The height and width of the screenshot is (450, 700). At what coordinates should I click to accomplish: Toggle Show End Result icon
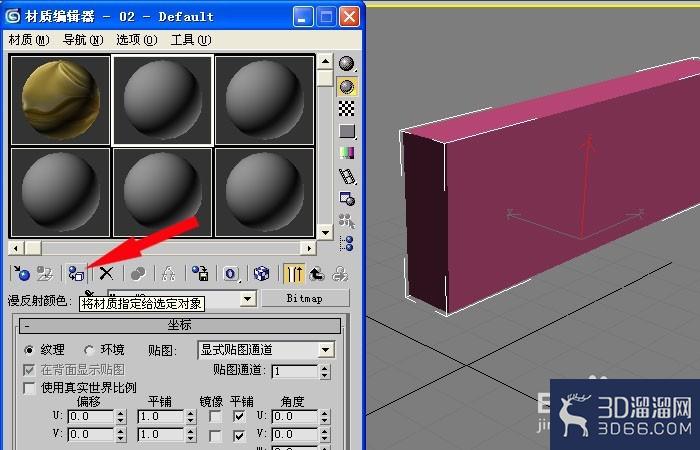(x=294, y=273)
